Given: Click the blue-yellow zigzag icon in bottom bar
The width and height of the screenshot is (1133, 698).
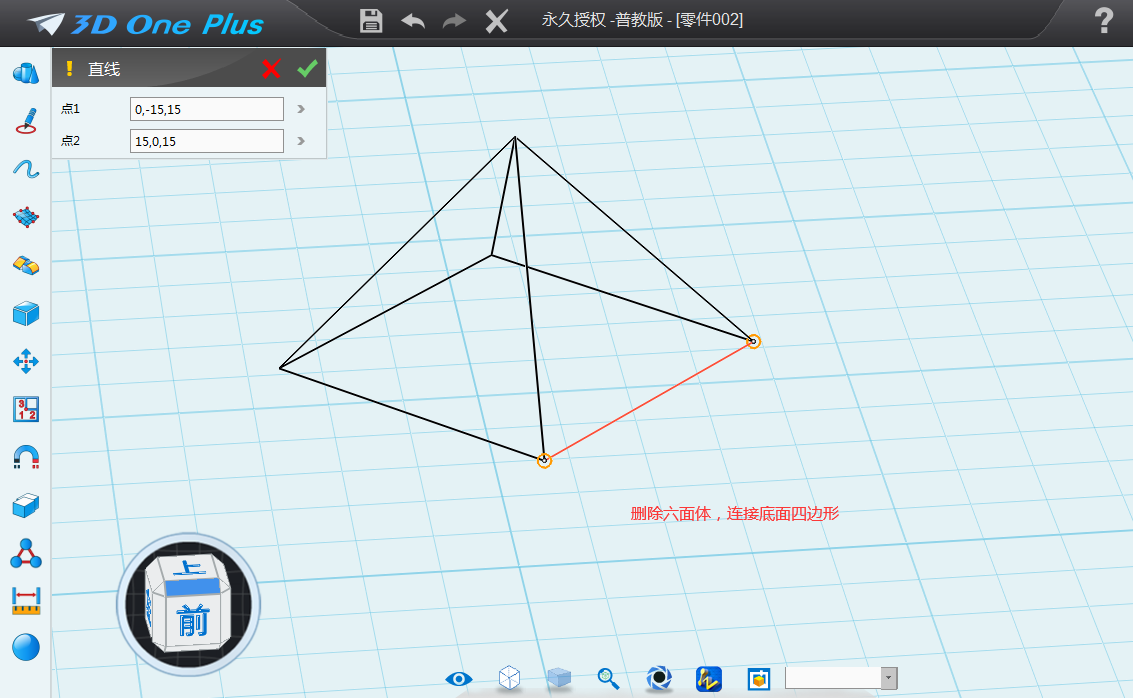Looking at the screenshot, I should pyautogui.click(x=709, y=678).
